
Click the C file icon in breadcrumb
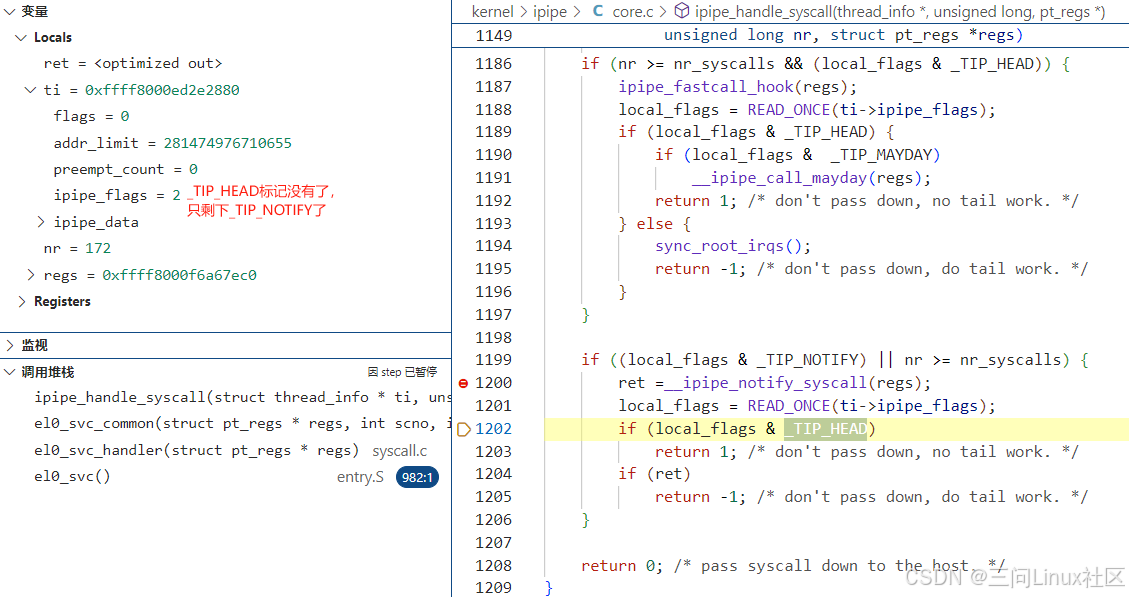(x=598, y=12)
